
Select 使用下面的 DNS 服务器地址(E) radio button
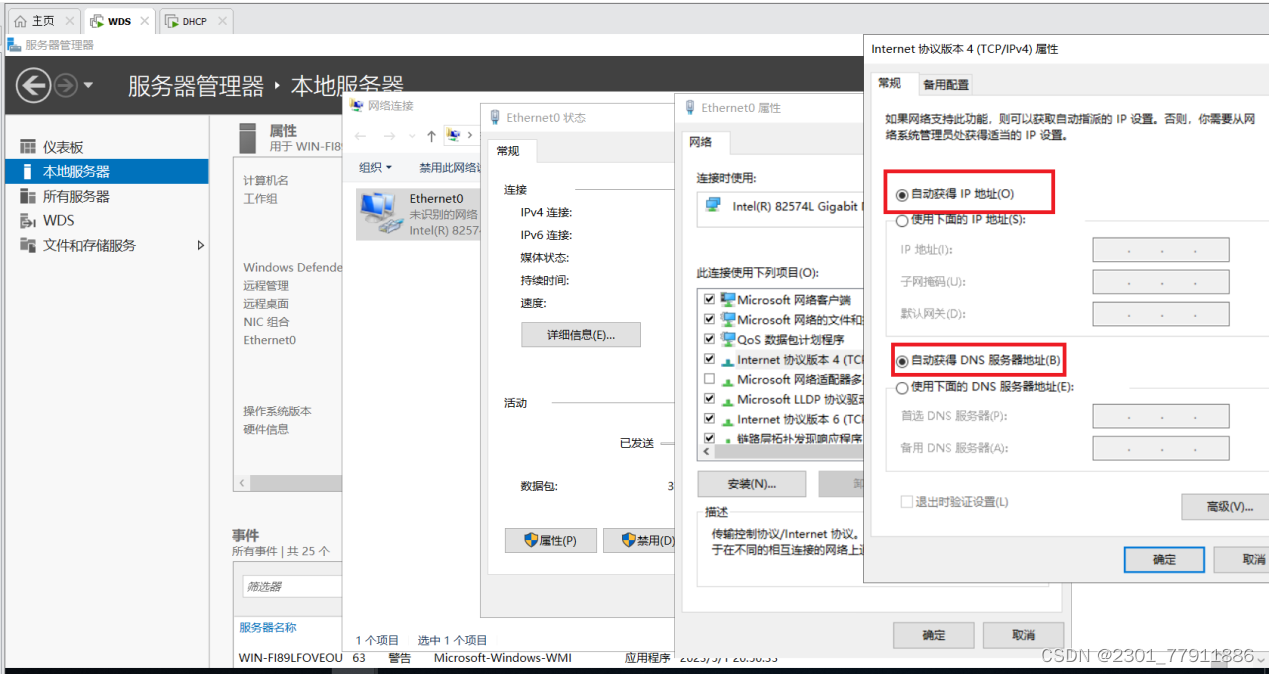903,387
